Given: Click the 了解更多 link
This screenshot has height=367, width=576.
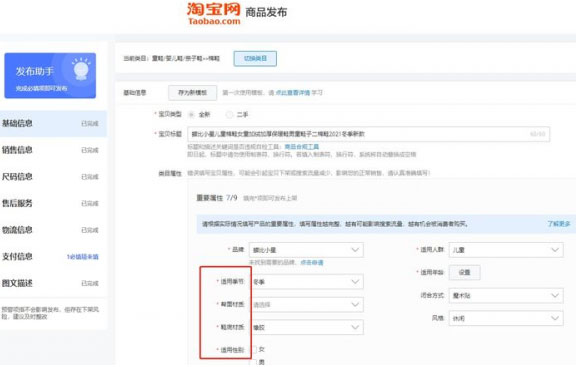Looking at the screenshot, I should (559, 224).
